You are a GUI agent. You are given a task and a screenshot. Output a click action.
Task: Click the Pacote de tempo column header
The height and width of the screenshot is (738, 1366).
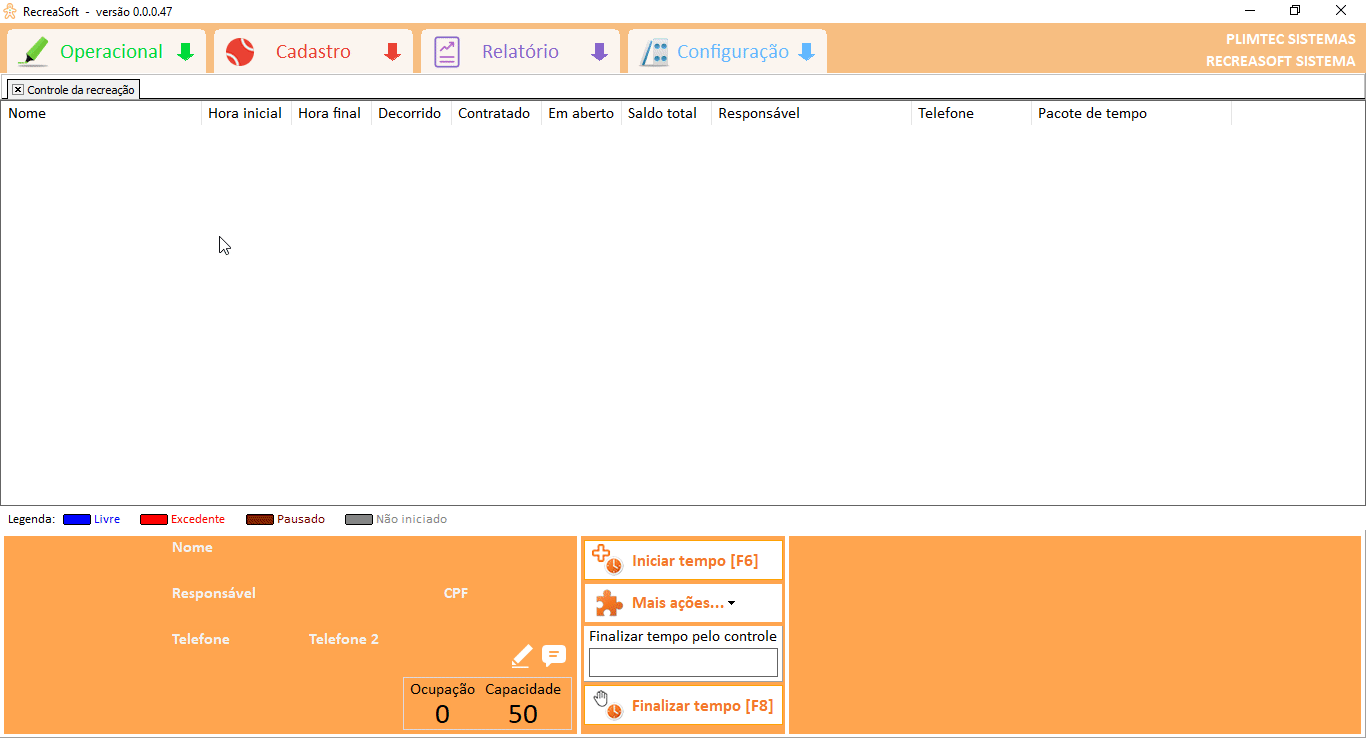click(1131, 113)
